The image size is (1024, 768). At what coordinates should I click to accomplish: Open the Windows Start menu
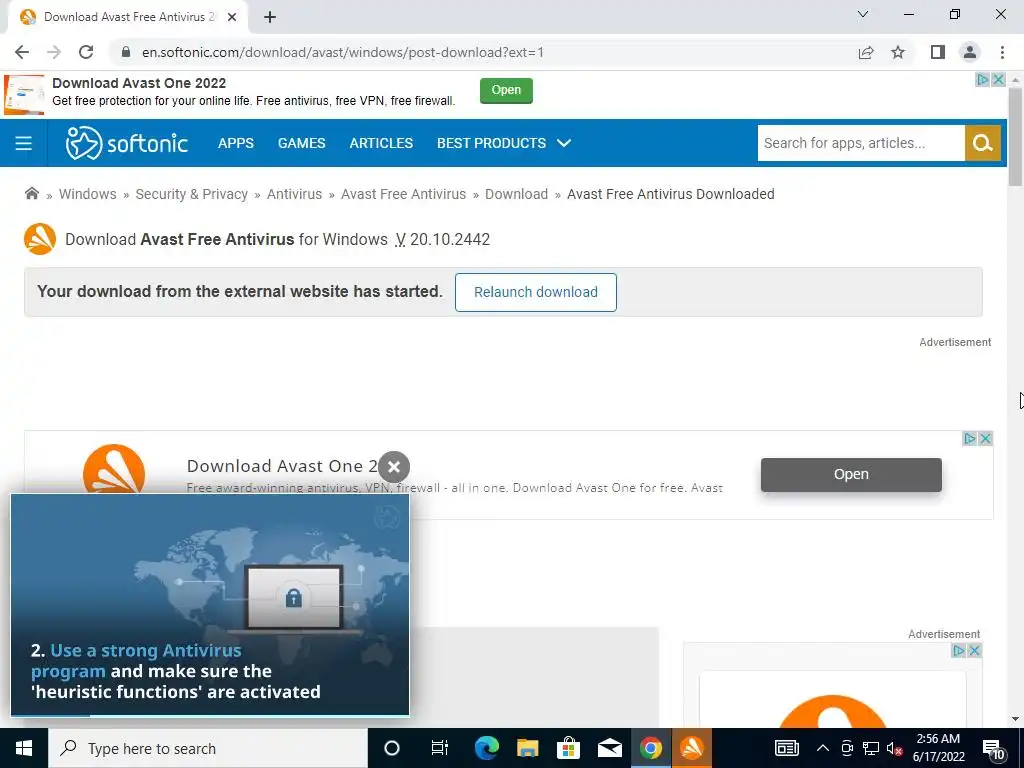24,748
